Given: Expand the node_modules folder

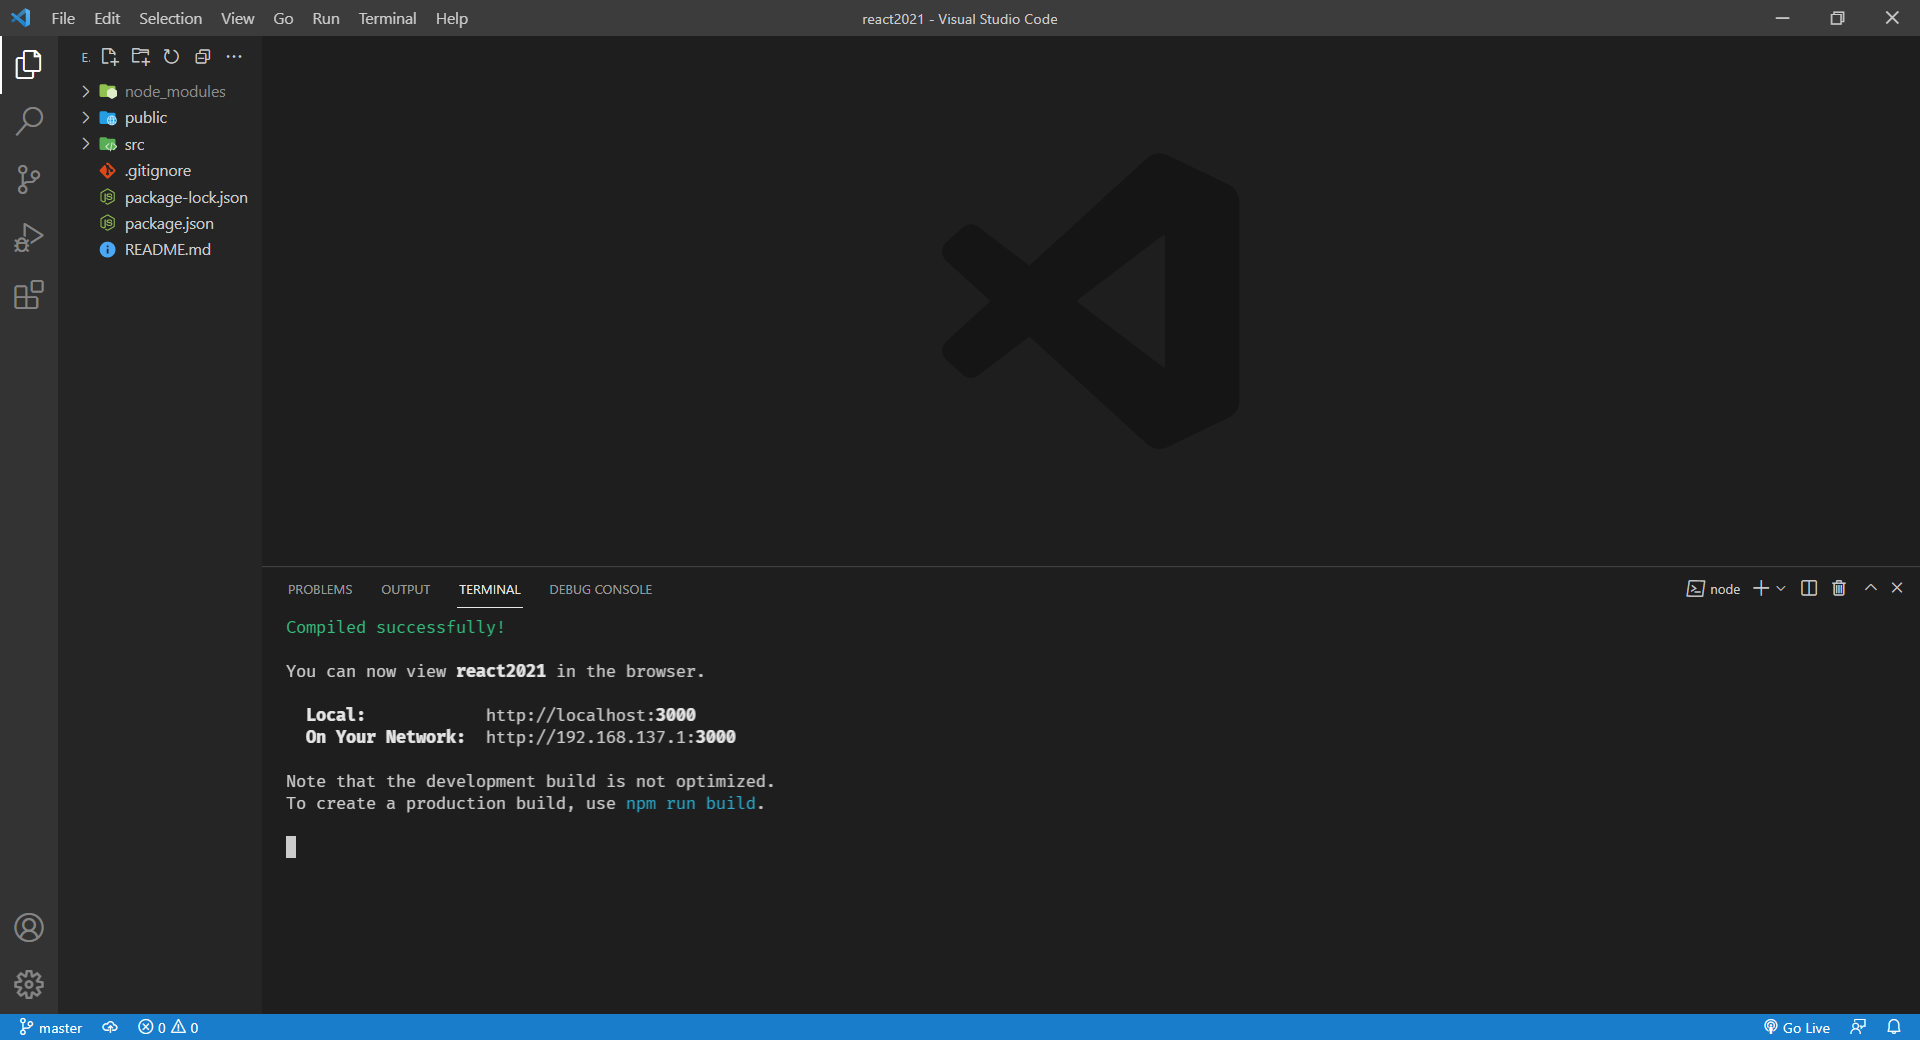Looking at the screenshot, I should (x=160, y=91).
